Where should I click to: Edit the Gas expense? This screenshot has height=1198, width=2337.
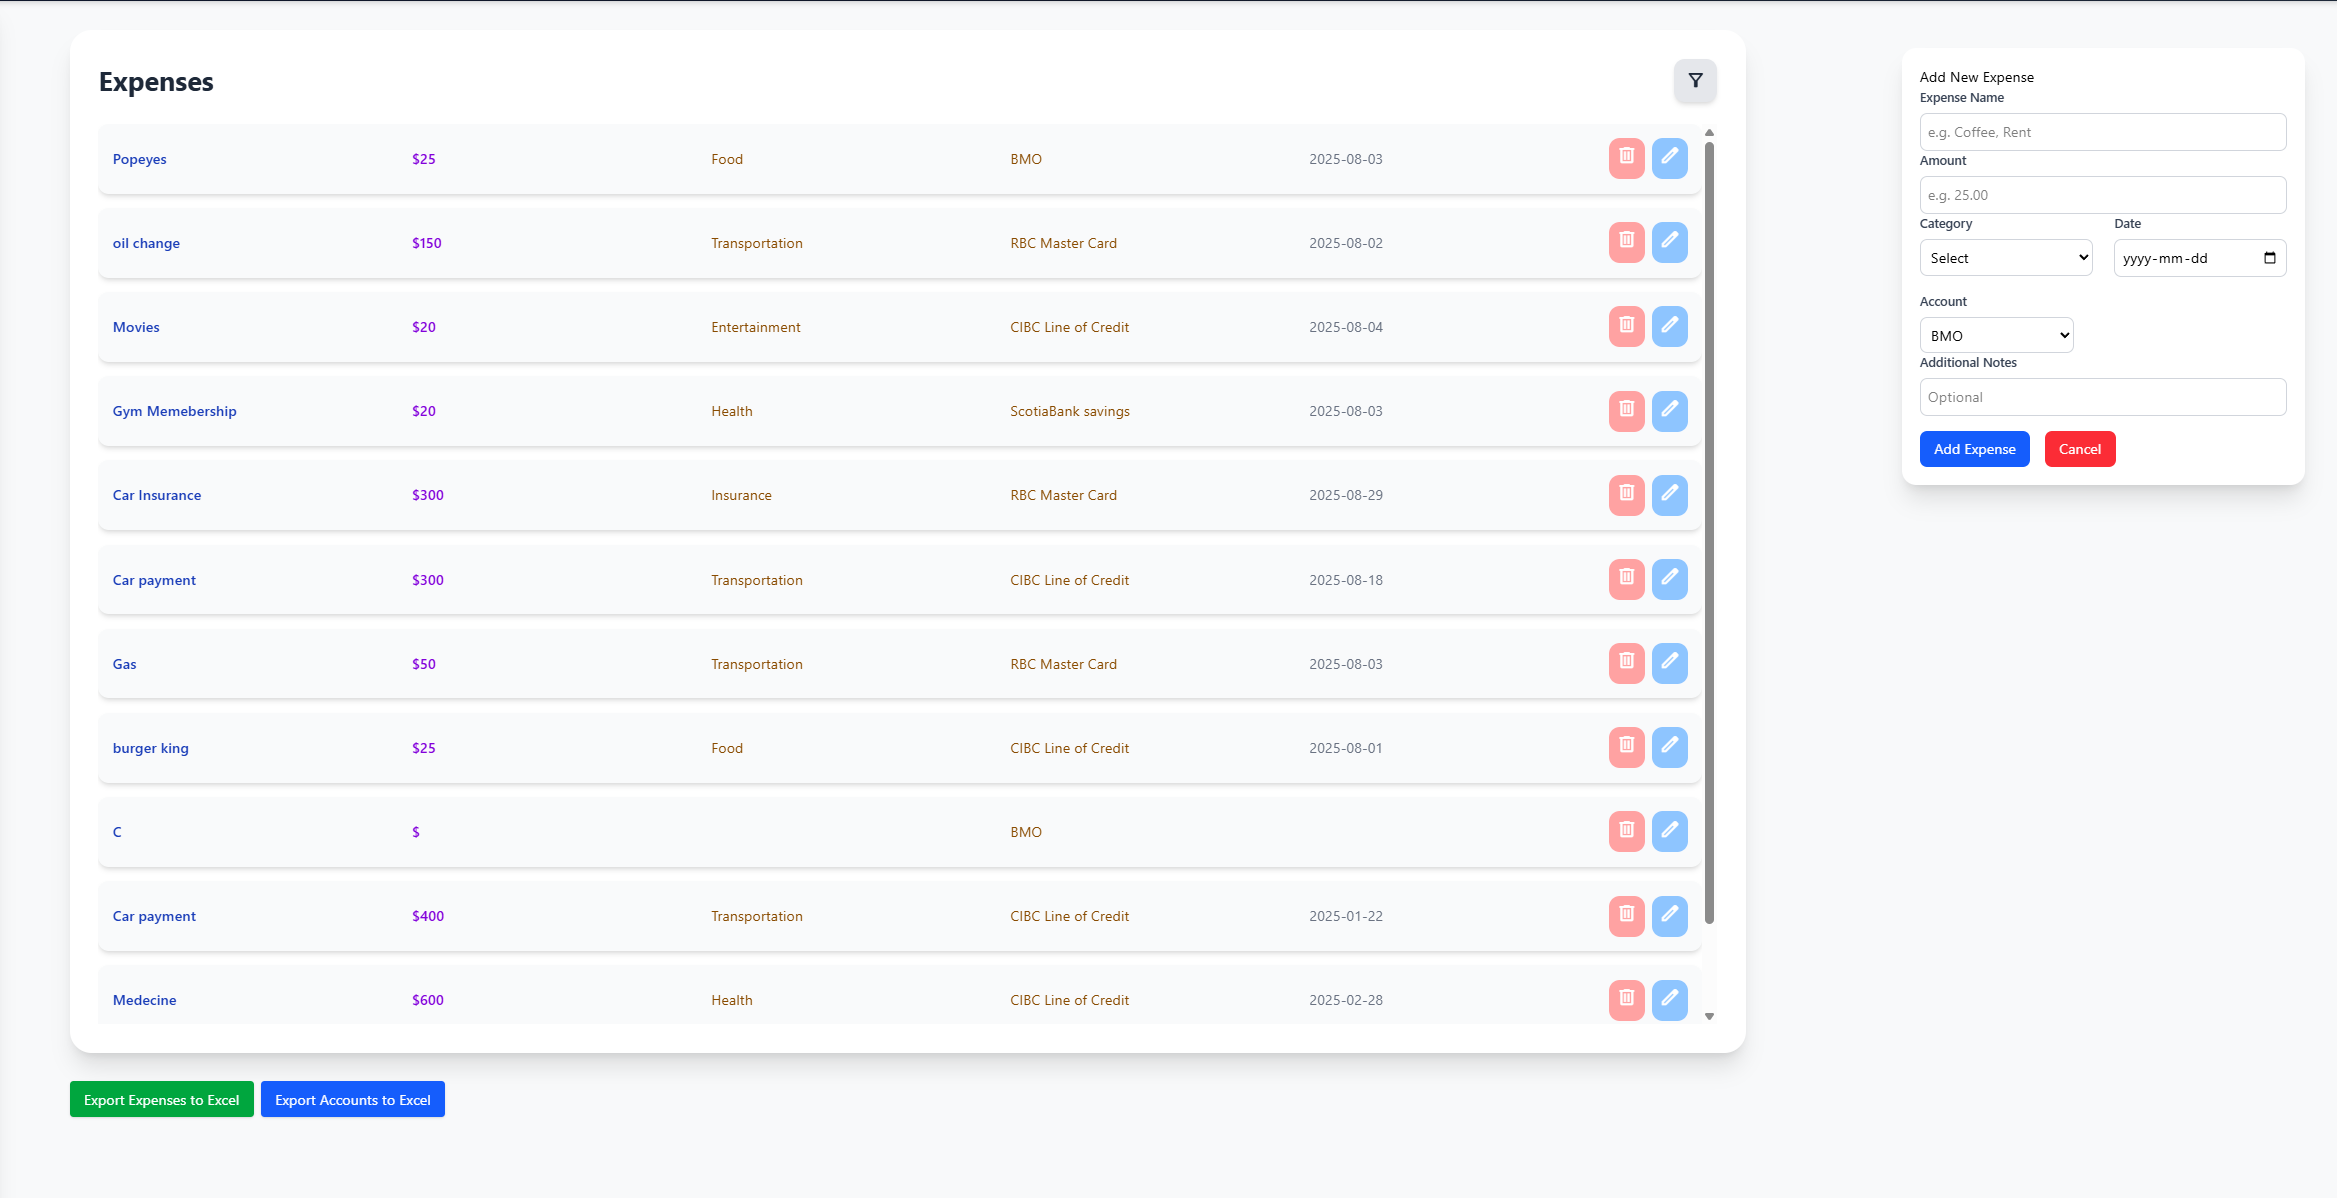click(1669, 663)
